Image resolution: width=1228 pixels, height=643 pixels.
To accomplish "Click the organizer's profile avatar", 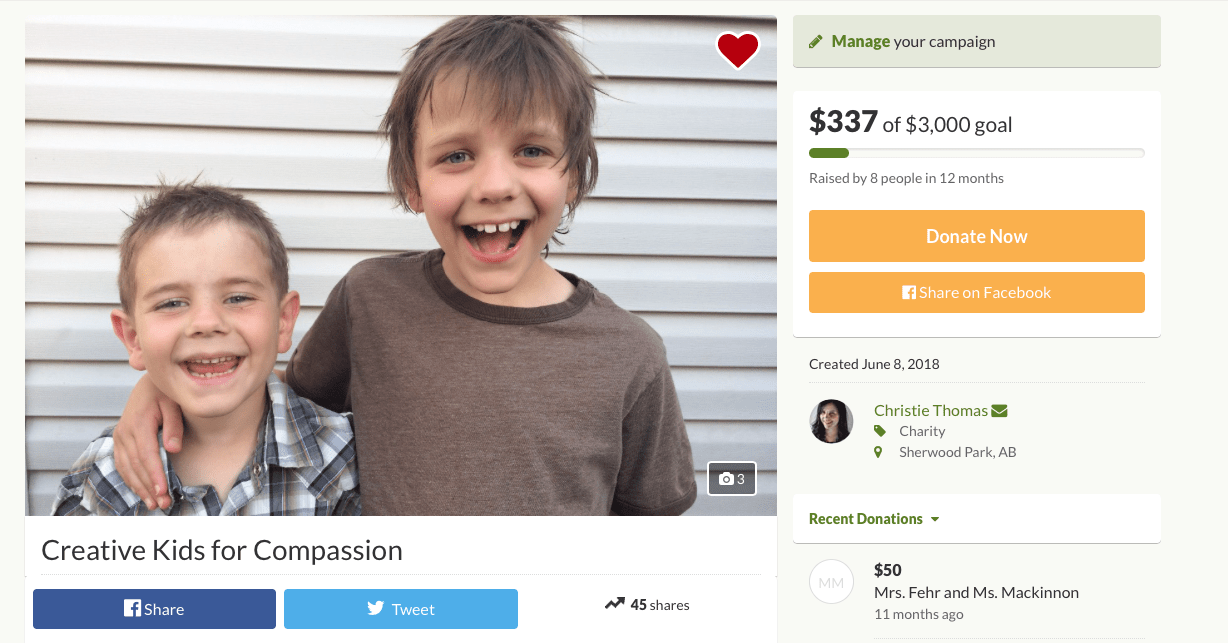I will [x=831, y=422].
